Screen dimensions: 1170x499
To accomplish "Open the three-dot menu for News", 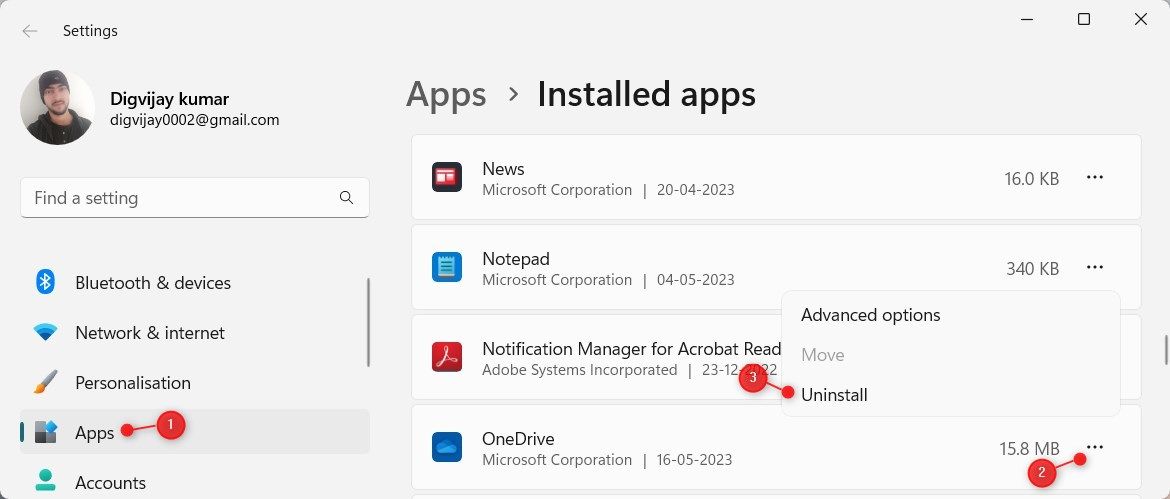I will [1094, 178].
